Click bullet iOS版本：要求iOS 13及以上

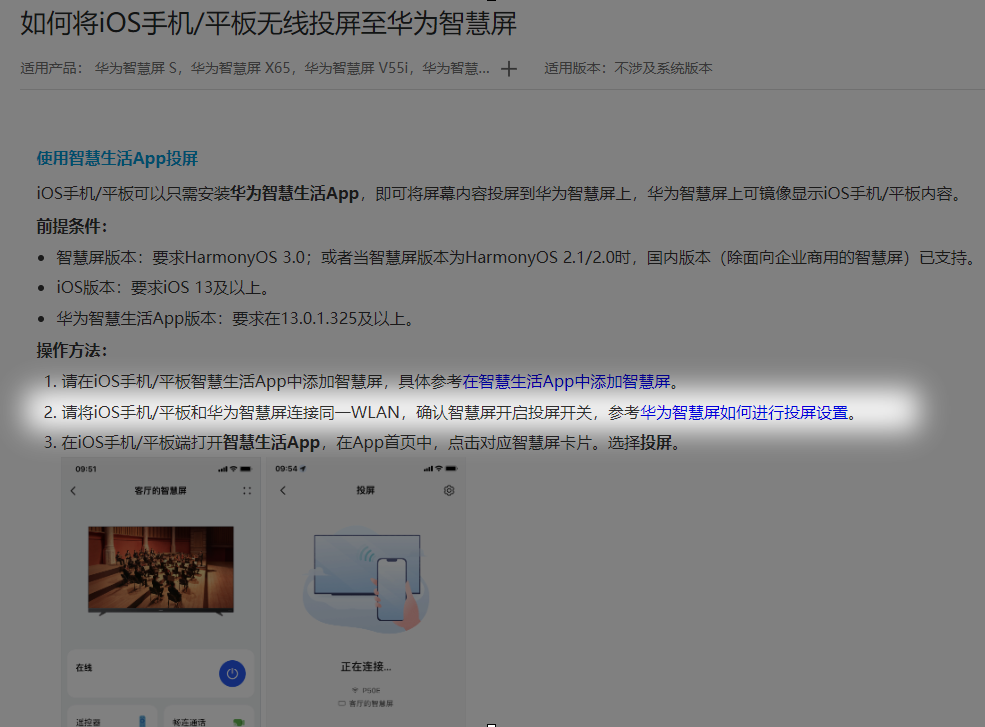click(x=163, y=288)
